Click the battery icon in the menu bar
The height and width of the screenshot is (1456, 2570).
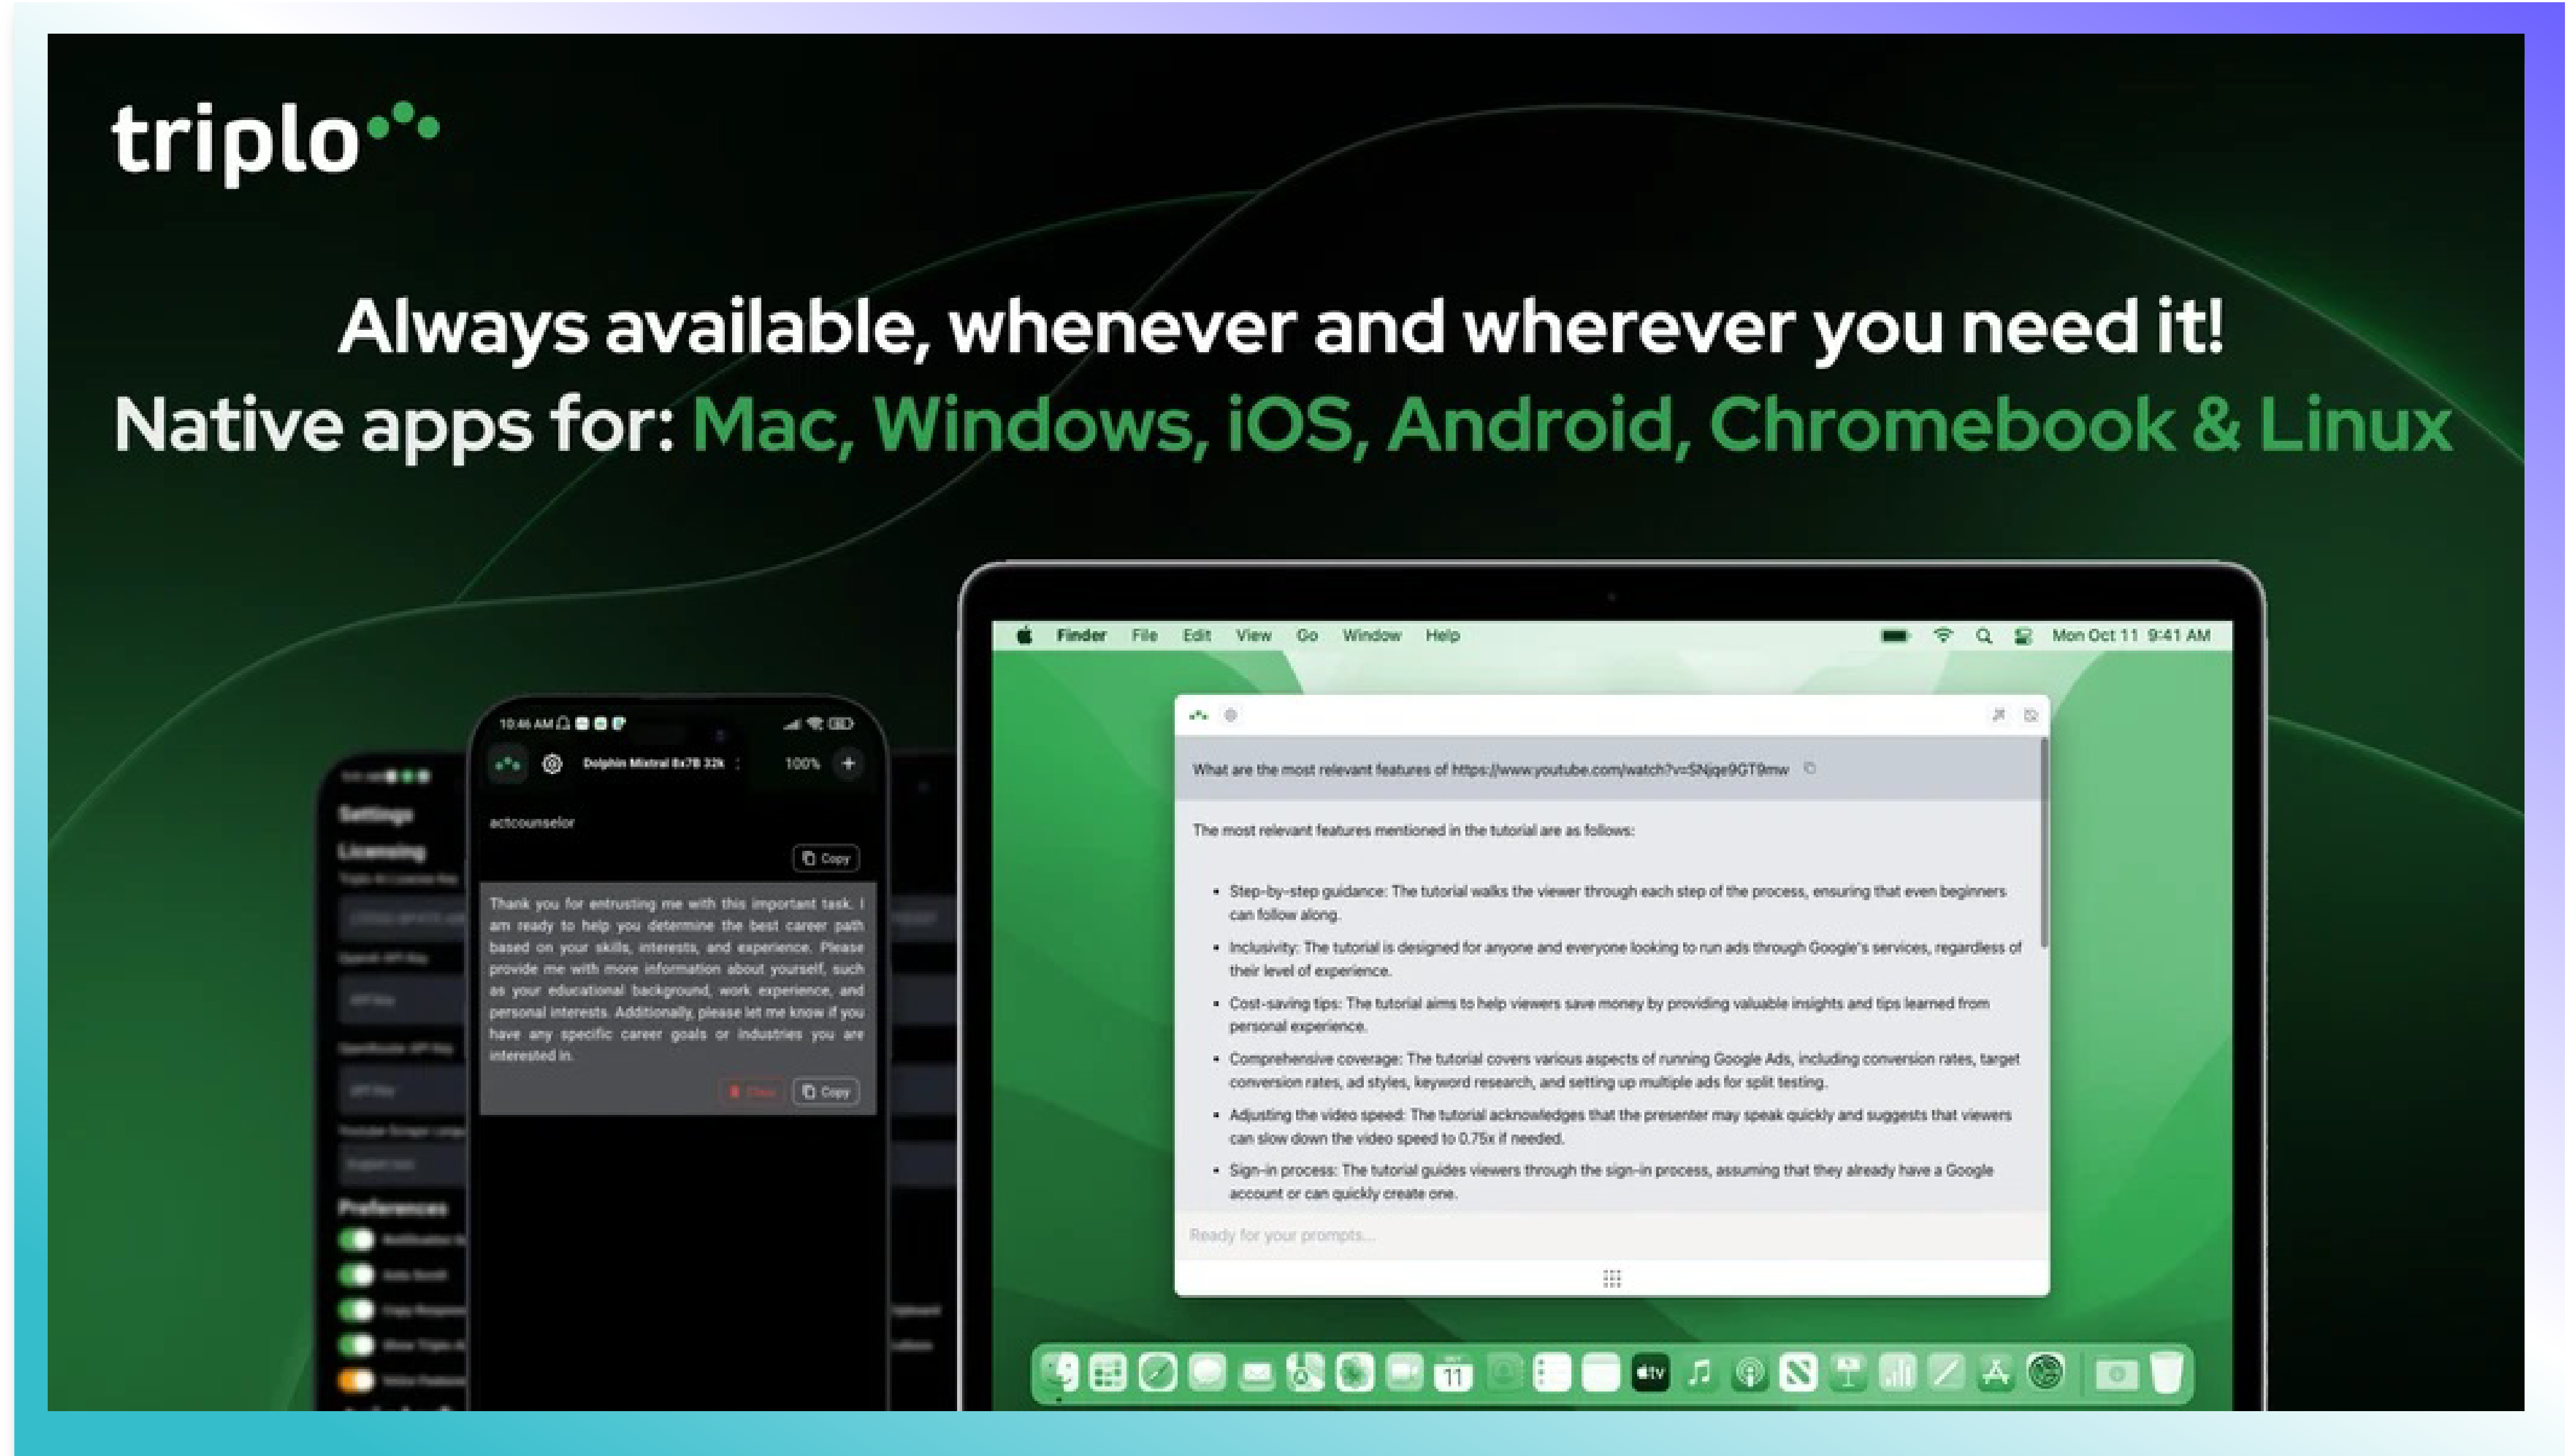(1895, 635)
